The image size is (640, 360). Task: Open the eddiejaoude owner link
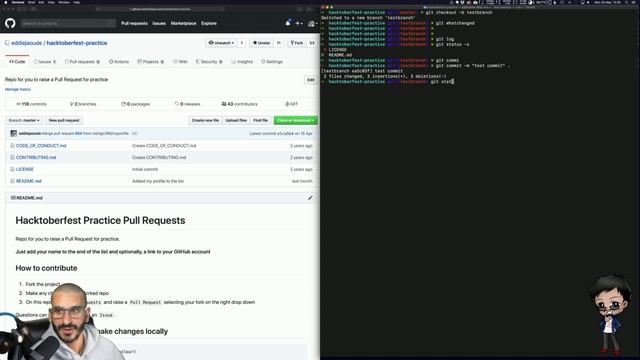click(x=27, y=43)
